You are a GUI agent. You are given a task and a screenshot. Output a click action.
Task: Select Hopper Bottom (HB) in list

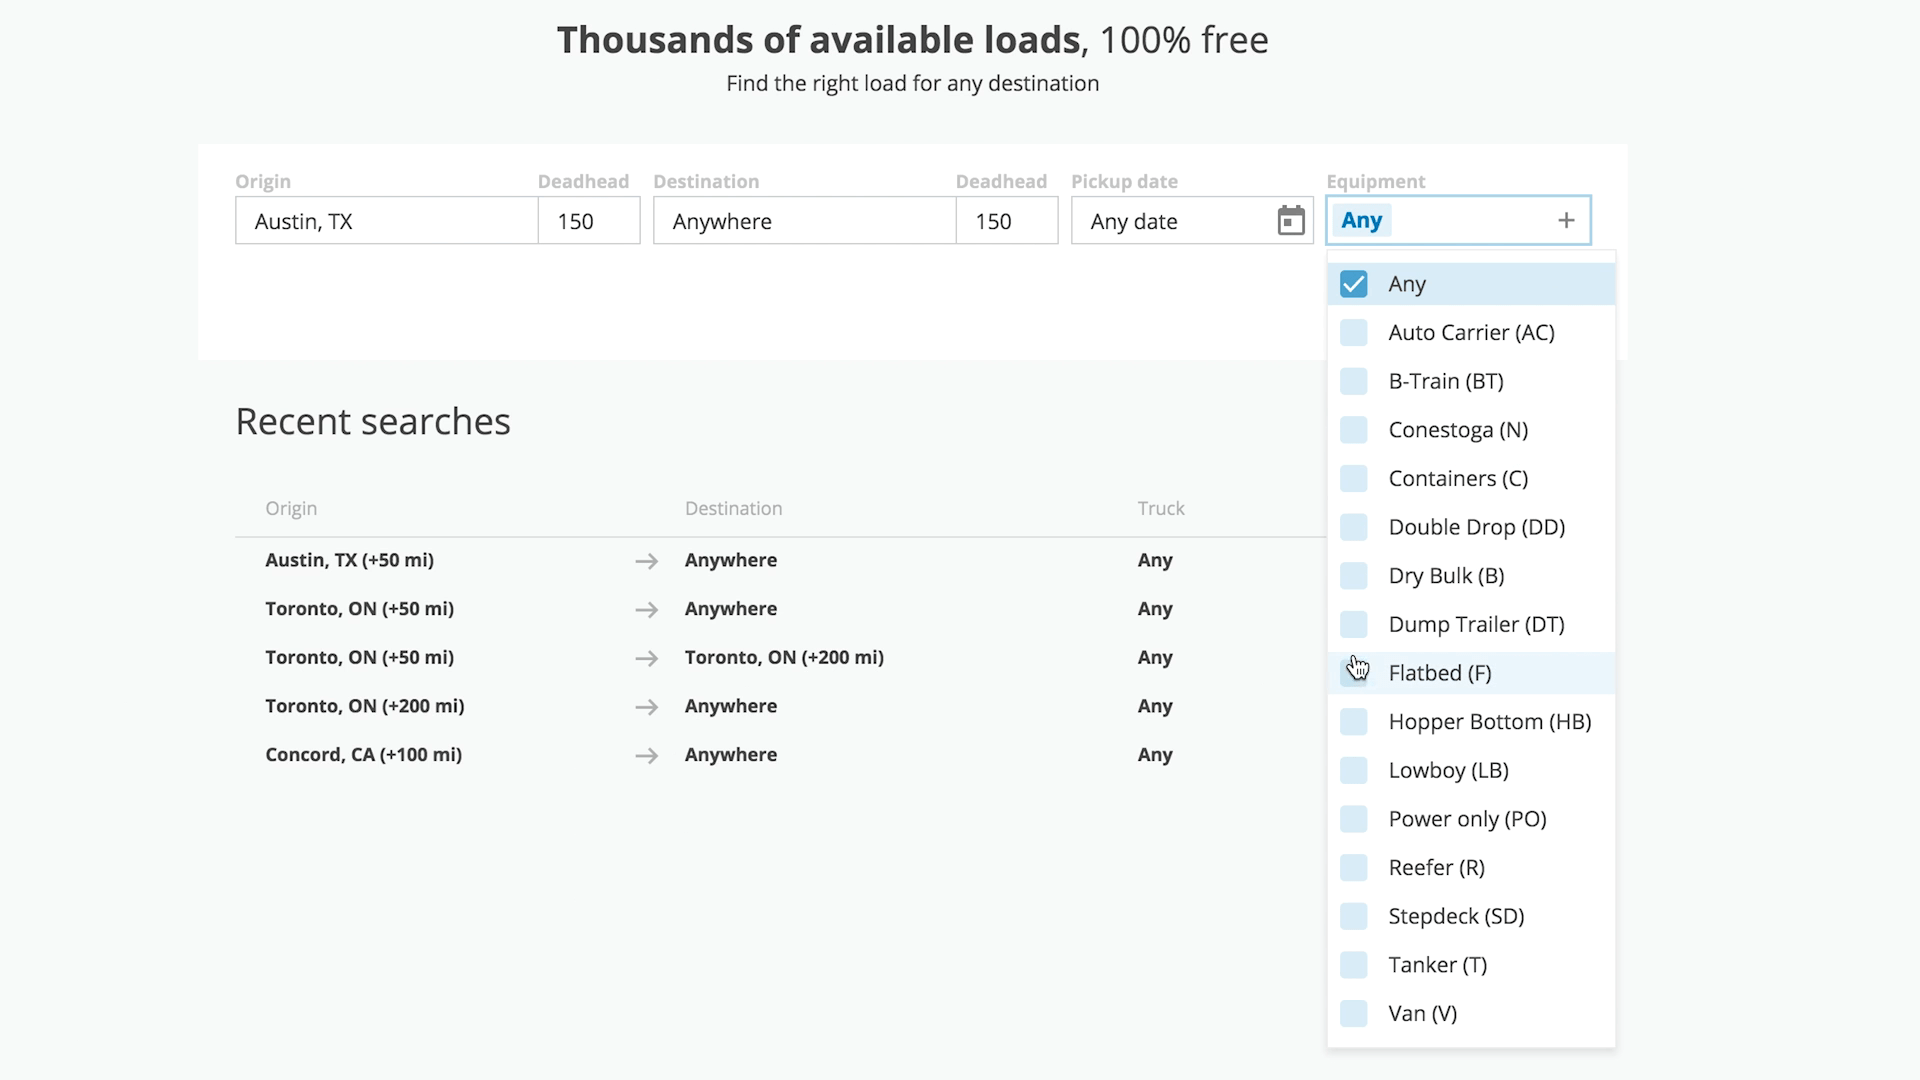pos(1488,722)
